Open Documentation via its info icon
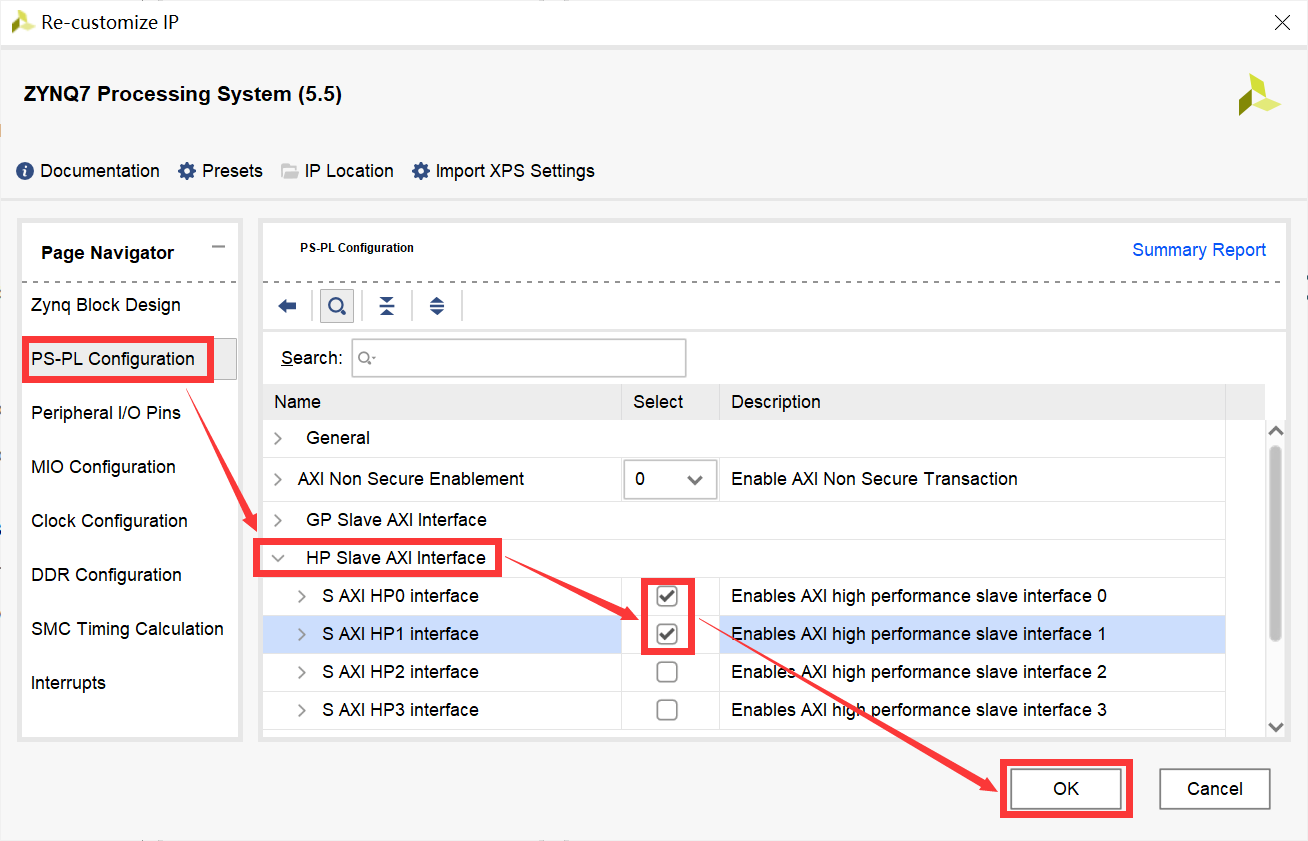Screen dimensions: 1308x841 [x=26, y=171]
